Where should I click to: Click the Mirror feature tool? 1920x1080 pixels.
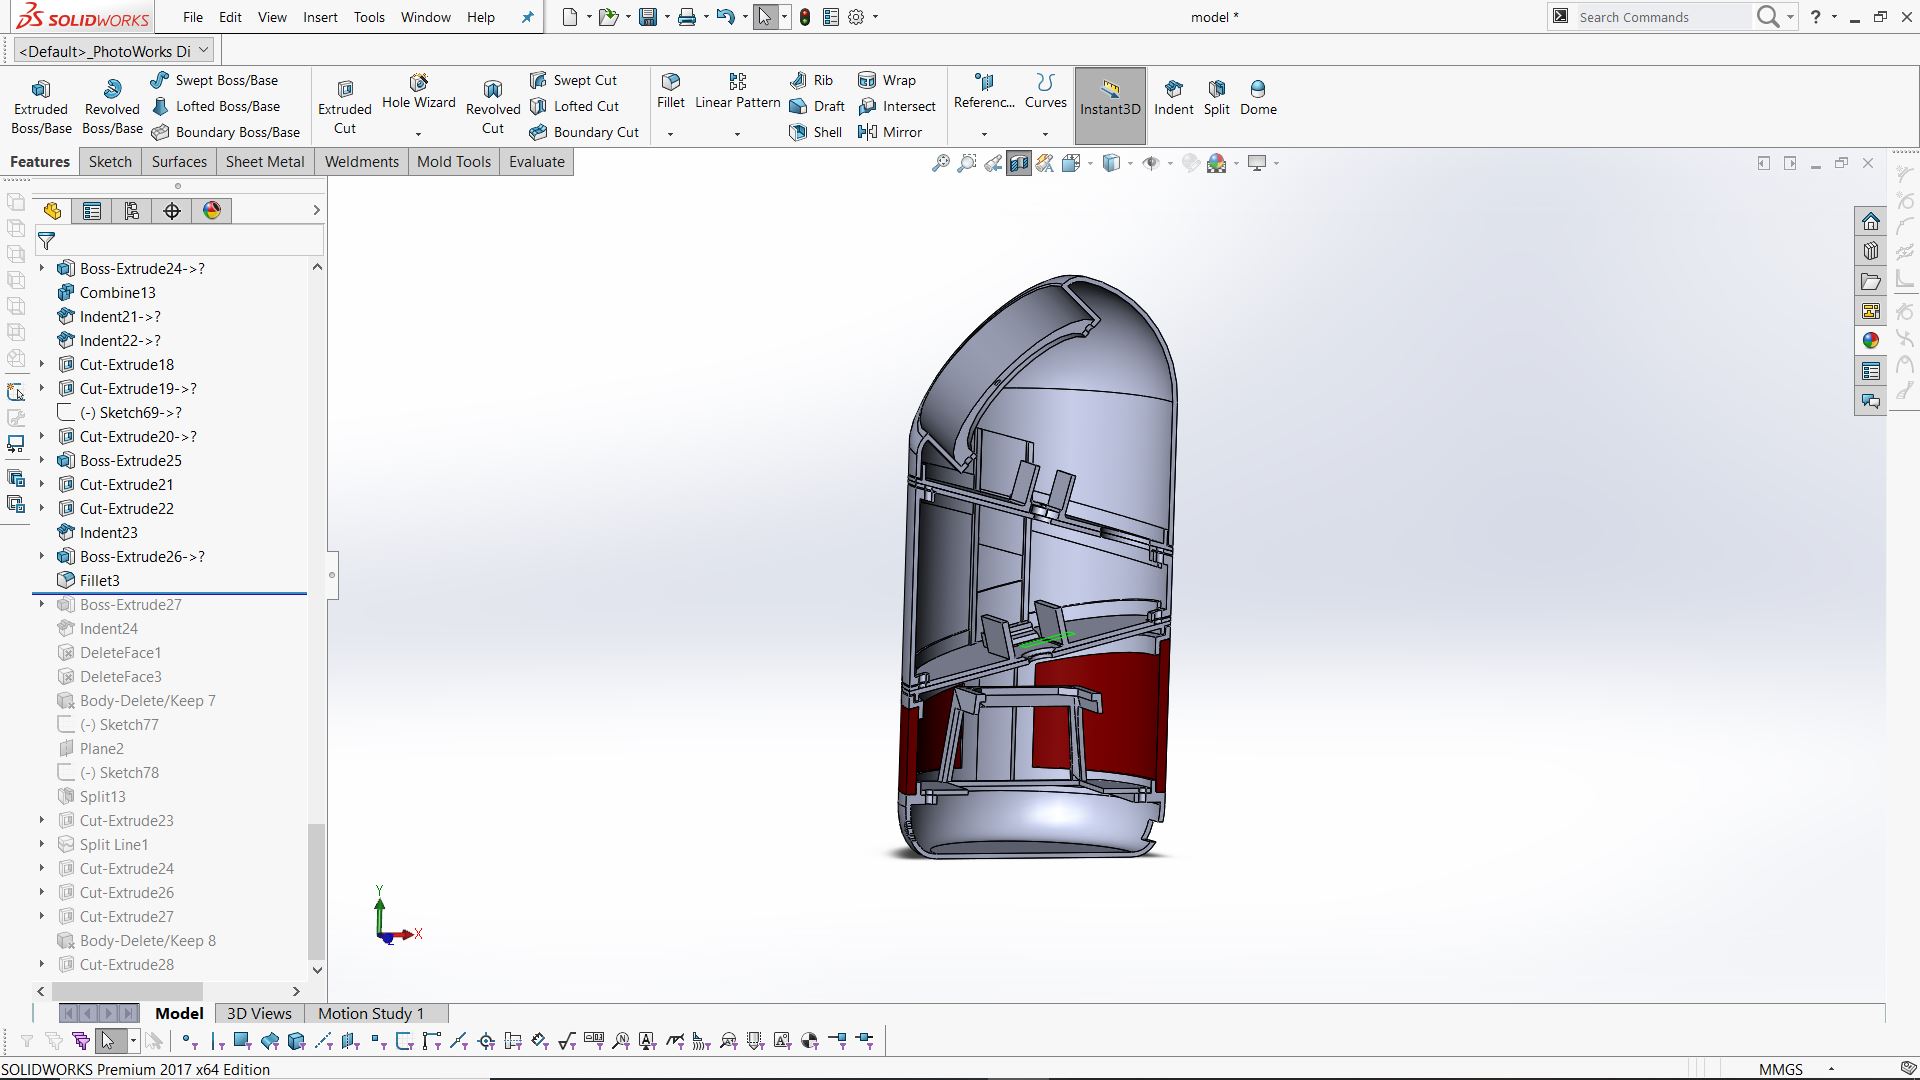(x=890, y=132)
